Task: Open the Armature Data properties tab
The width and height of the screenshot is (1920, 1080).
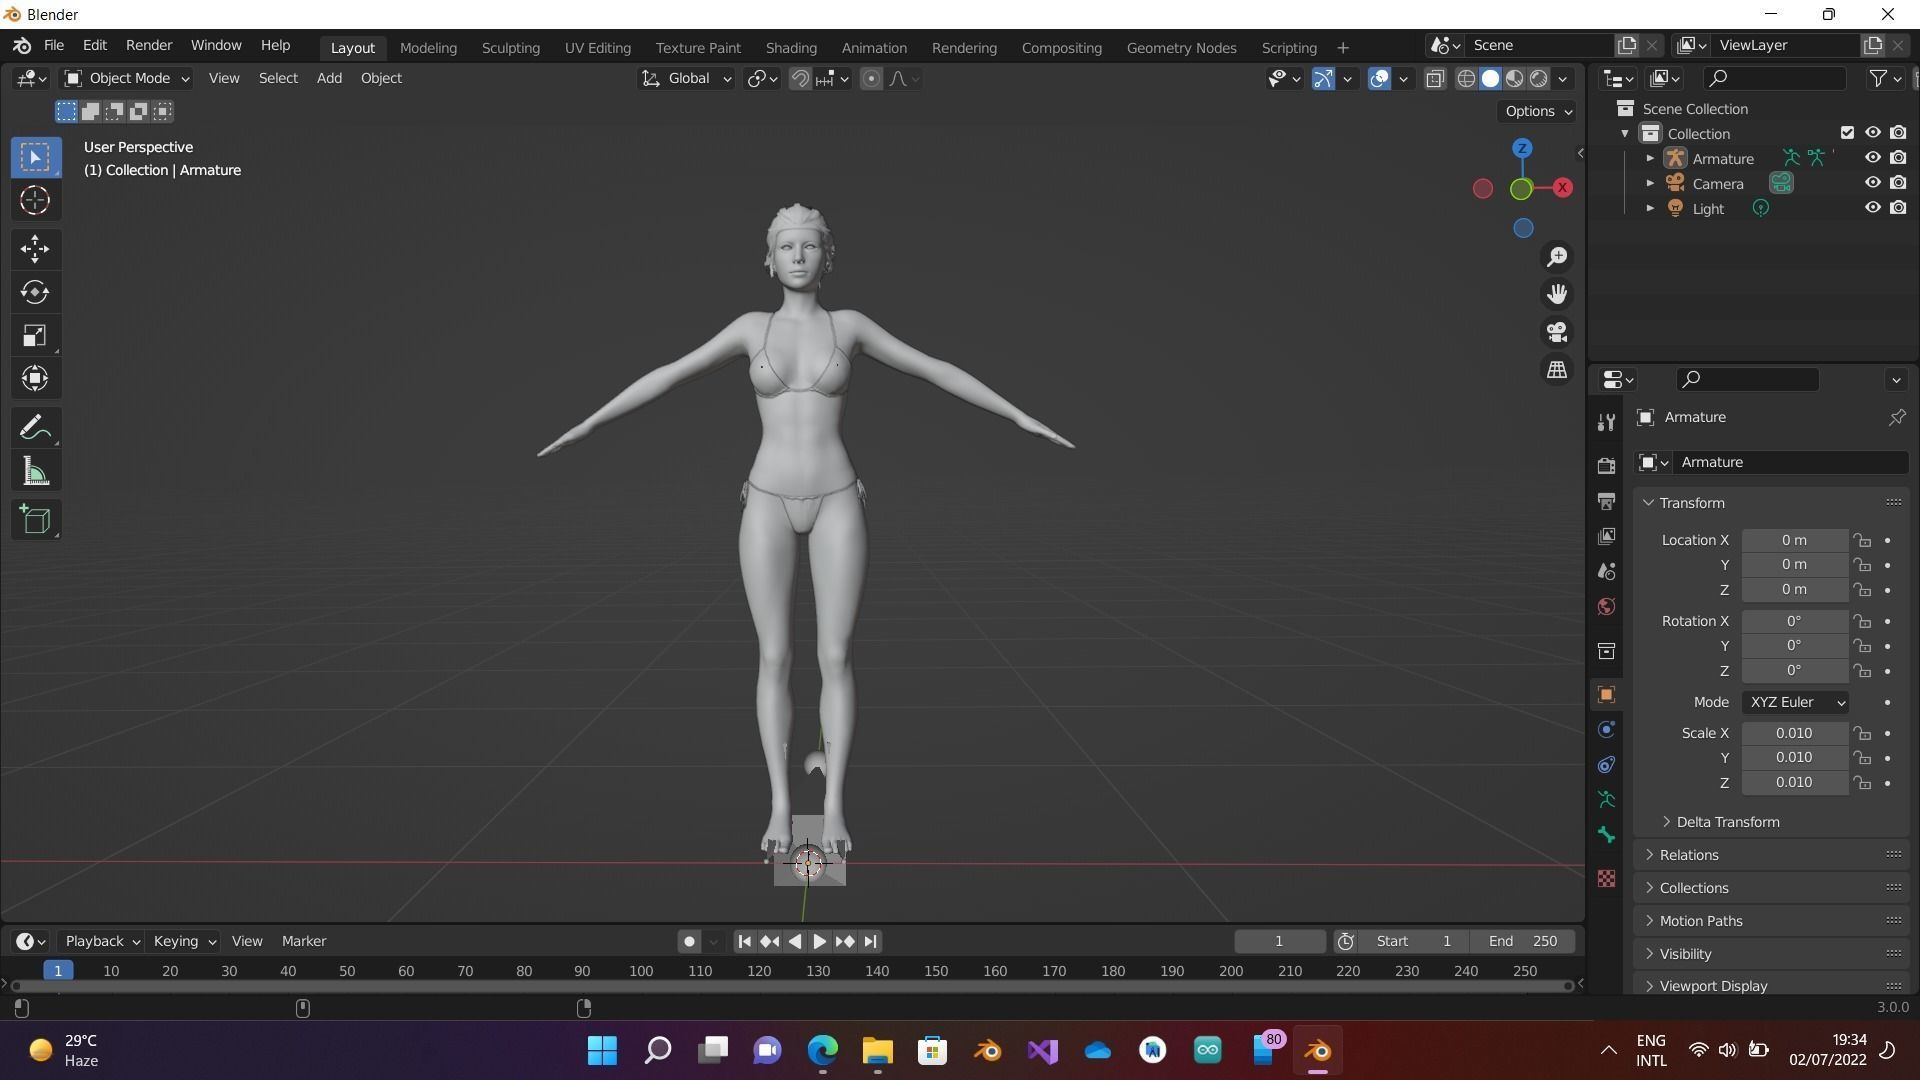Action: (x=1606, y=800)
